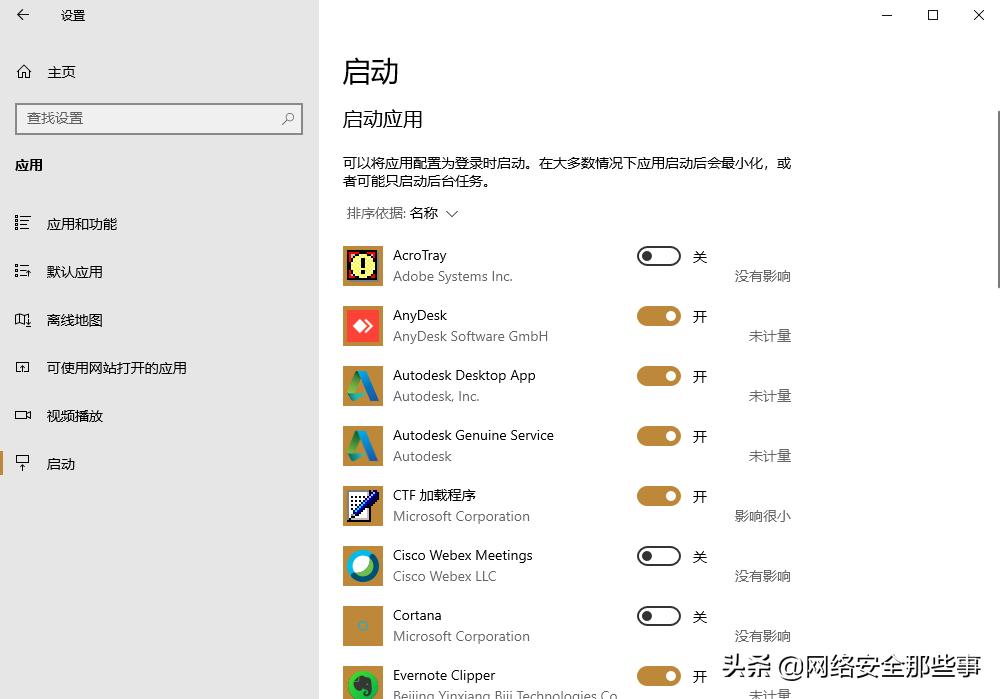The image size is (1001, 699).
Task: Disable the AnyDesk startup toggle
Action: (657, 316)
